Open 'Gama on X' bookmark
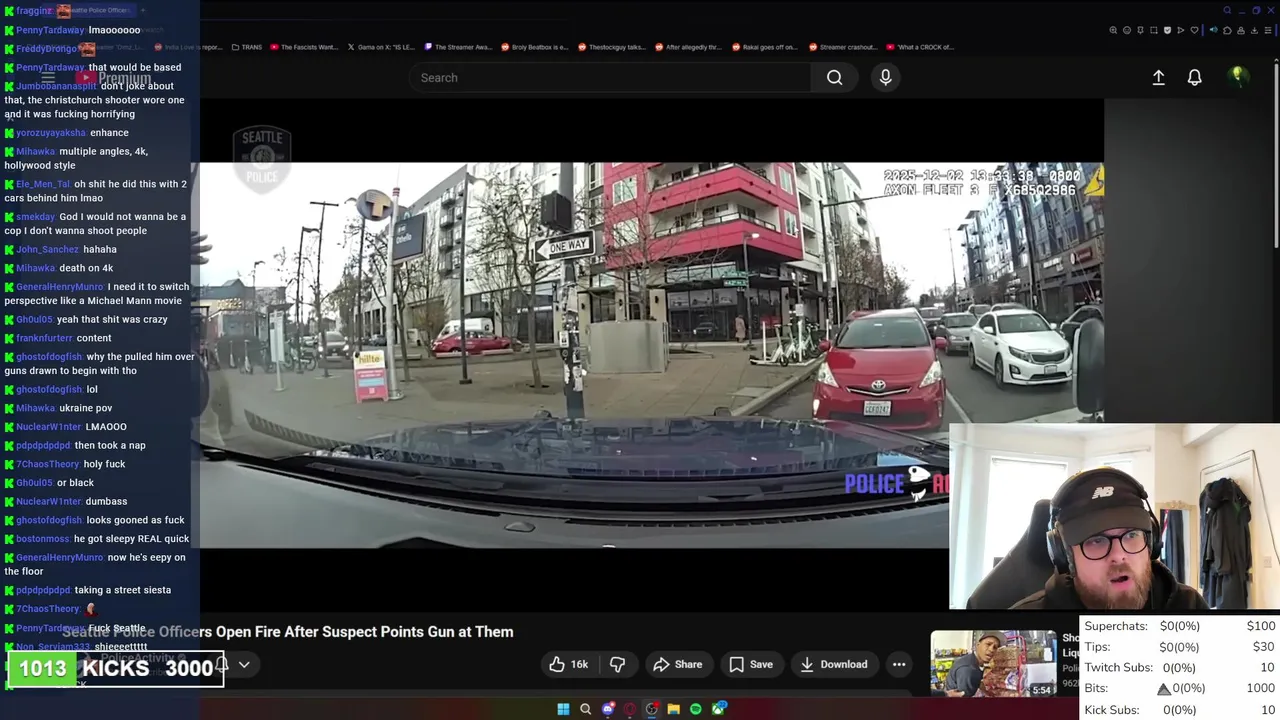Viewport: 1280px width, 720px height. [380, 47]
